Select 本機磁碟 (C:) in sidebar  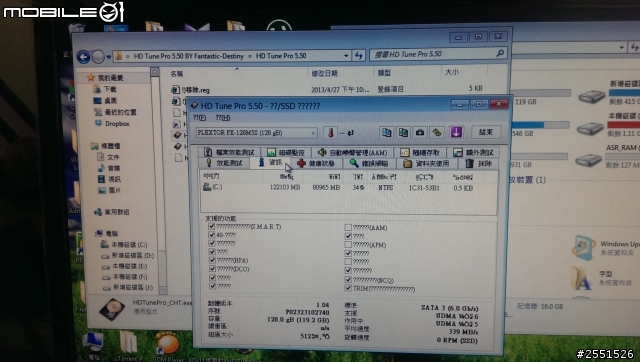pos(124,244)
